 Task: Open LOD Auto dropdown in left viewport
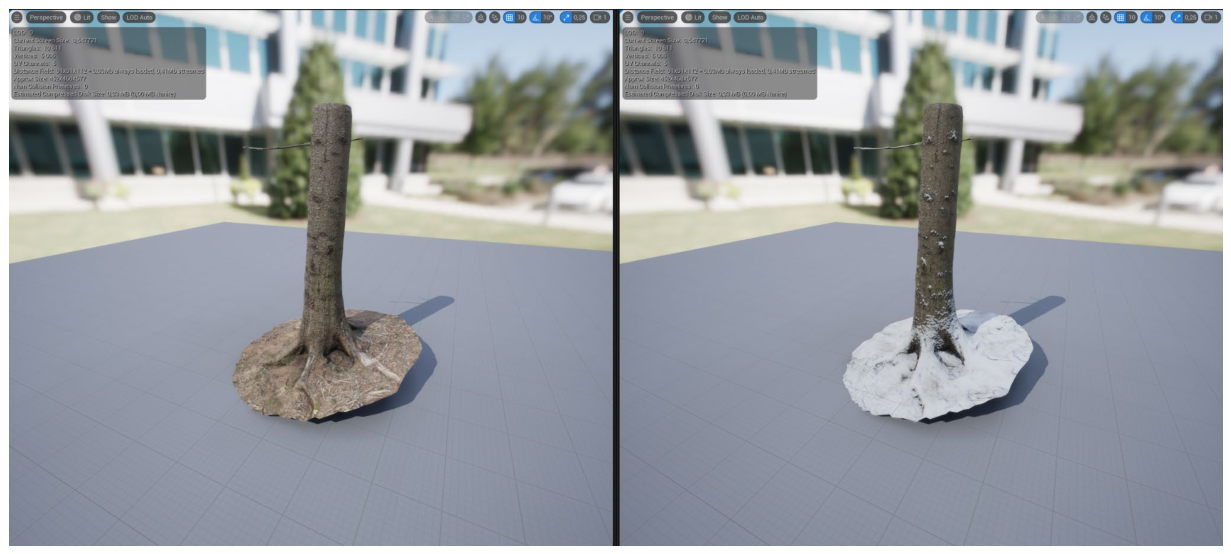point(139,18)
